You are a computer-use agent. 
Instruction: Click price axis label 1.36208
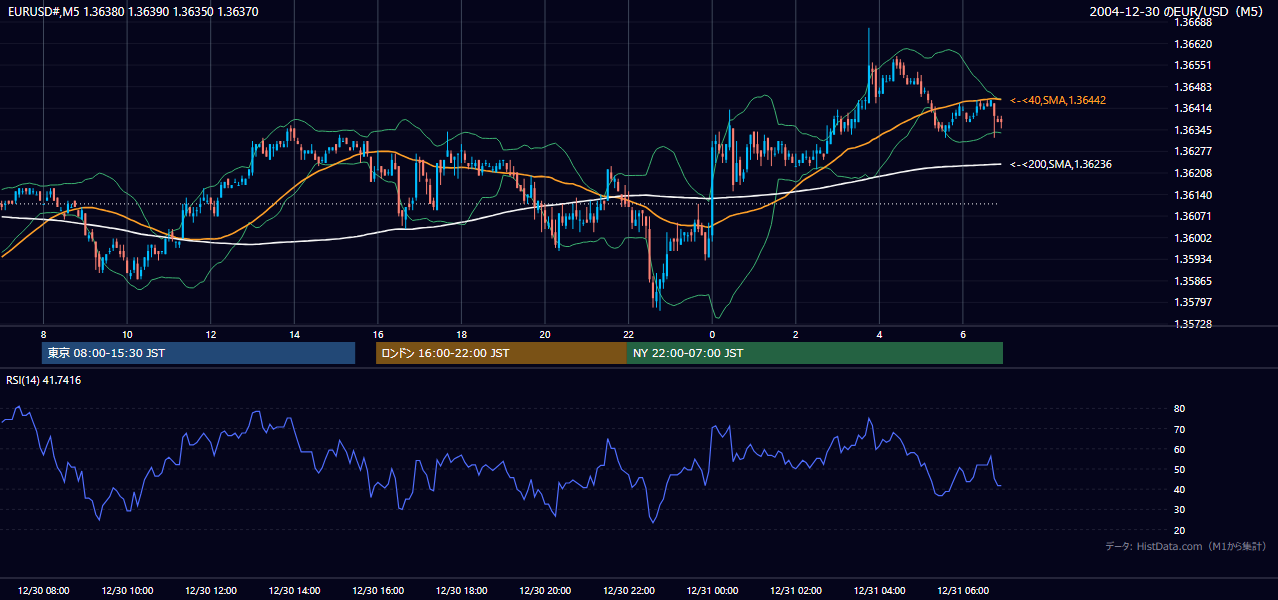click(1192, 173)
